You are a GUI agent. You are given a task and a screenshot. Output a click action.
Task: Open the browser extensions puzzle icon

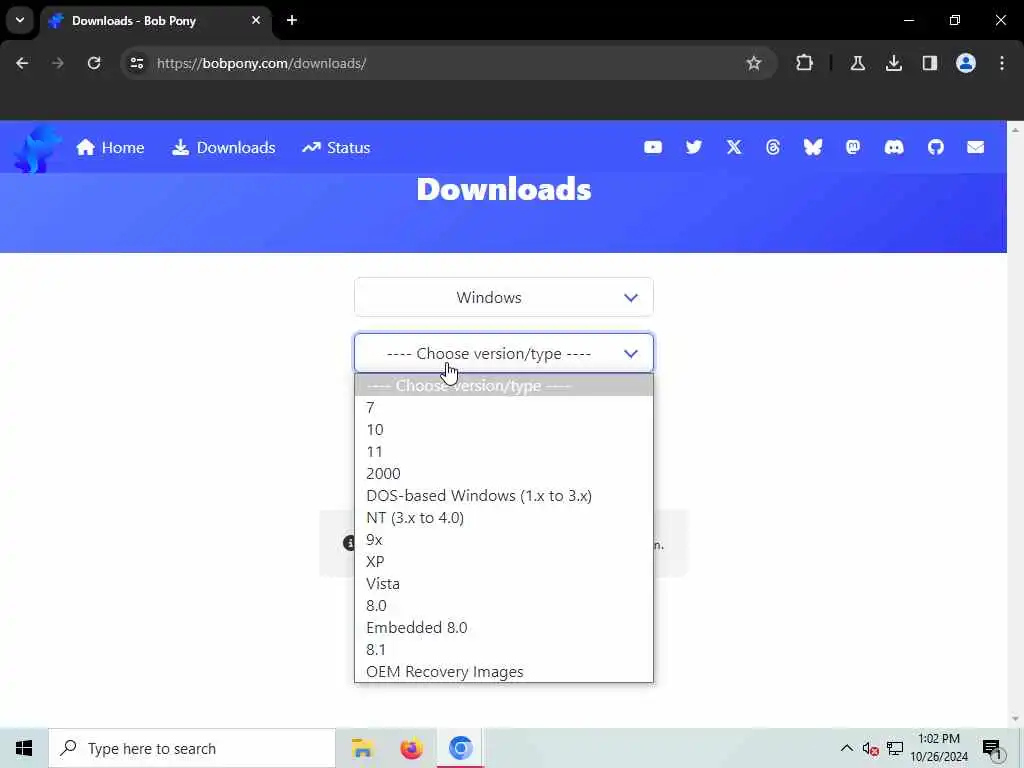point(805,63)
